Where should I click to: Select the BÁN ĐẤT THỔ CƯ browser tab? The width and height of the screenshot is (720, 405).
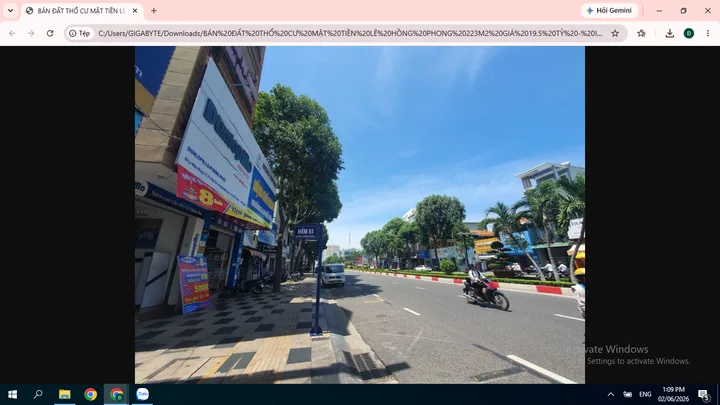(x=82, y=11)
